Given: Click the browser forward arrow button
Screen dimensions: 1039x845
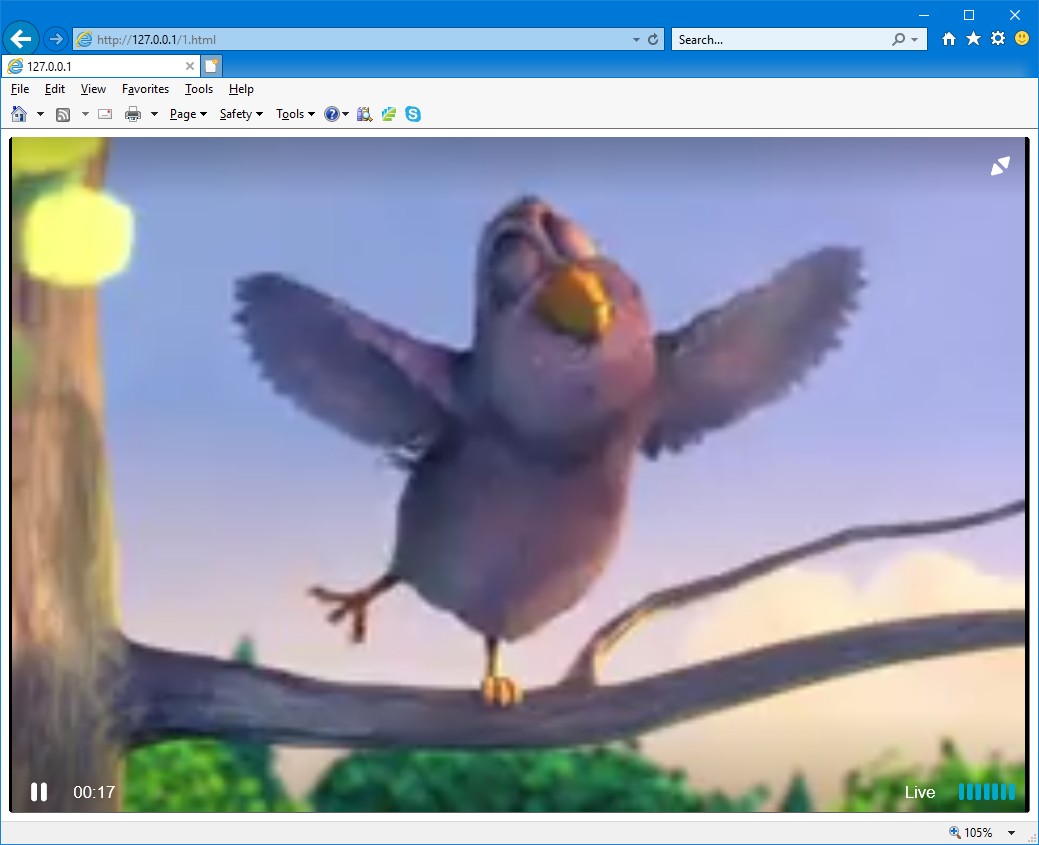Looking at the screenshot, I should (56, 39).
